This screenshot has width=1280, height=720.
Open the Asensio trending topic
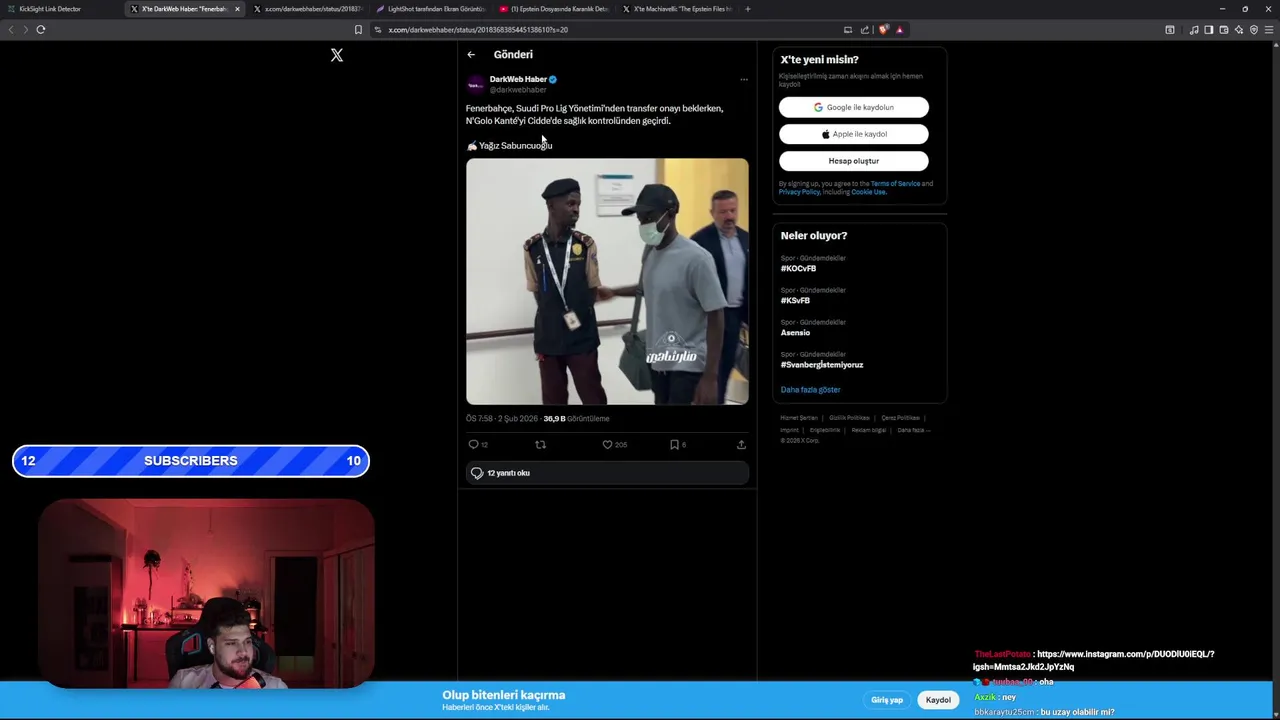tap(795, 333)
